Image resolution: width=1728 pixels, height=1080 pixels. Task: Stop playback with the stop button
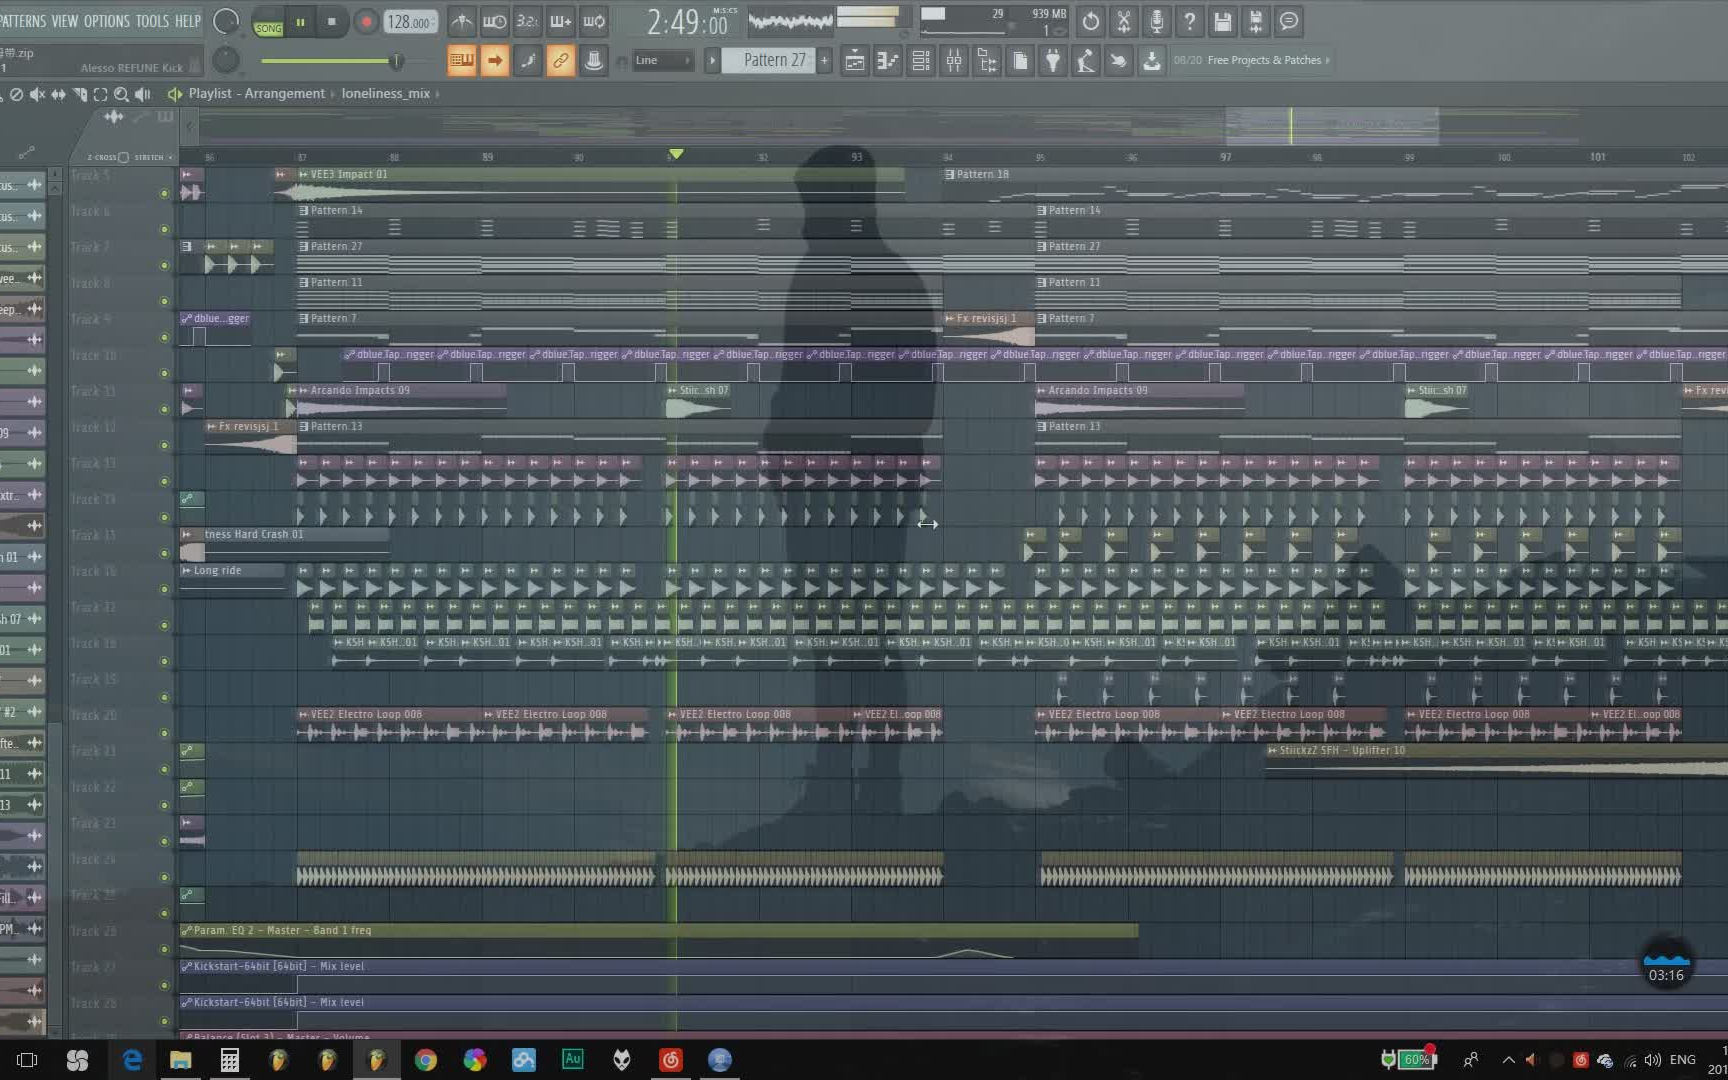click(332, 22)
